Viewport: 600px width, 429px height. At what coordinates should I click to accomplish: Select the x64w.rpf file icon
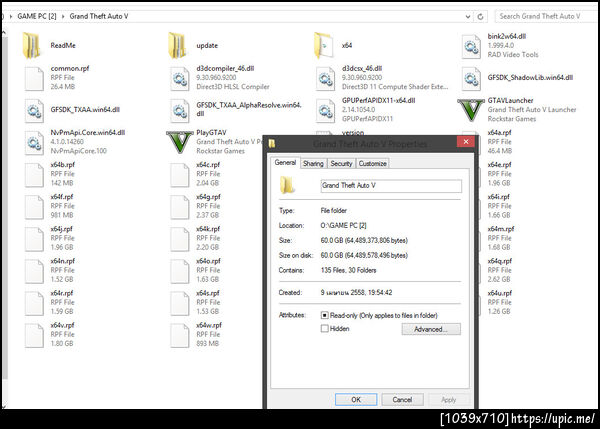tap(179, 335)
